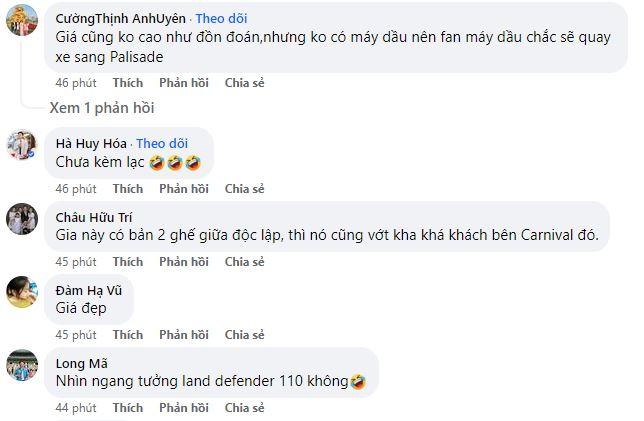Screen dimensions: 644x421
Task: Open Châu Hữu Trí's avatar
Action: 23,218
